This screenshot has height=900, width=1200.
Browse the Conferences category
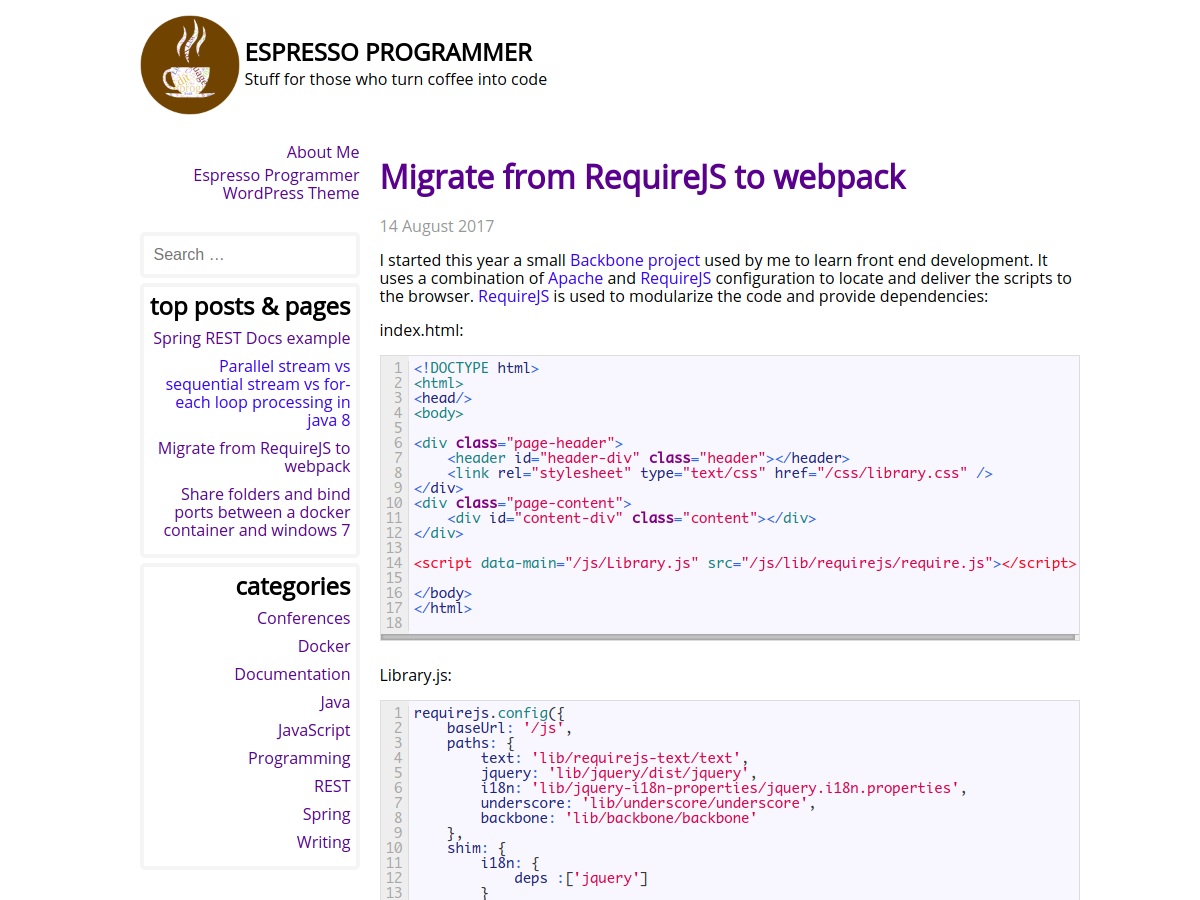(x=303, y=618)
